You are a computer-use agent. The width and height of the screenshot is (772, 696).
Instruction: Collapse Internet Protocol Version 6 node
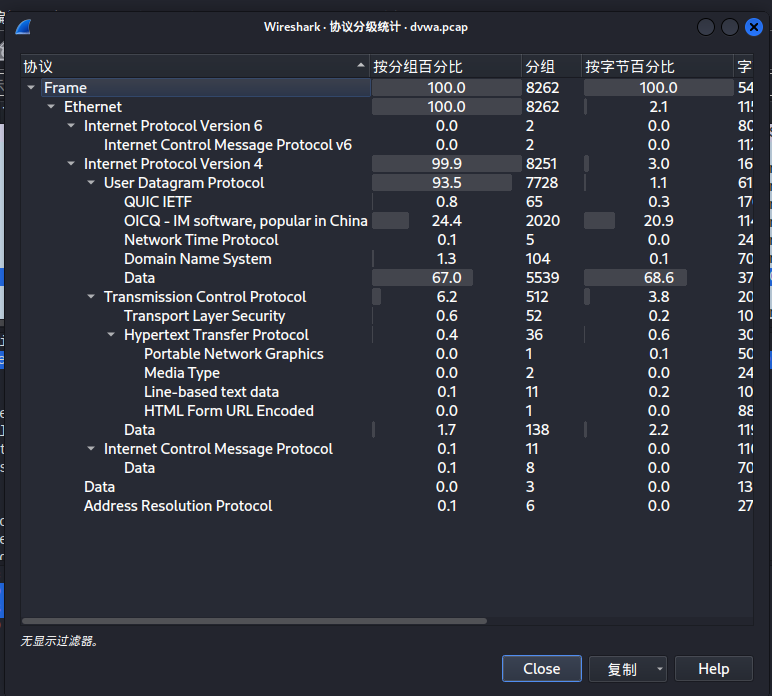coord(71,126)
